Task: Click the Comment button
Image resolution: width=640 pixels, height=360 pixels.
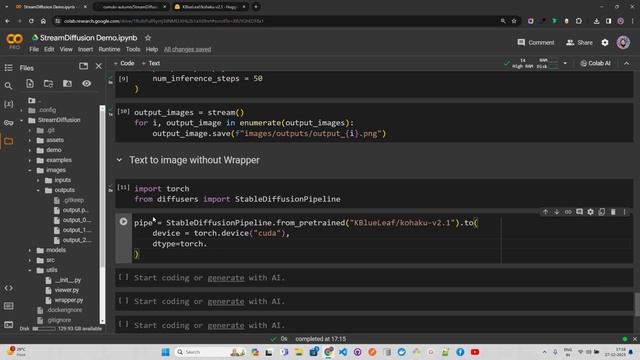Action: 536,42
